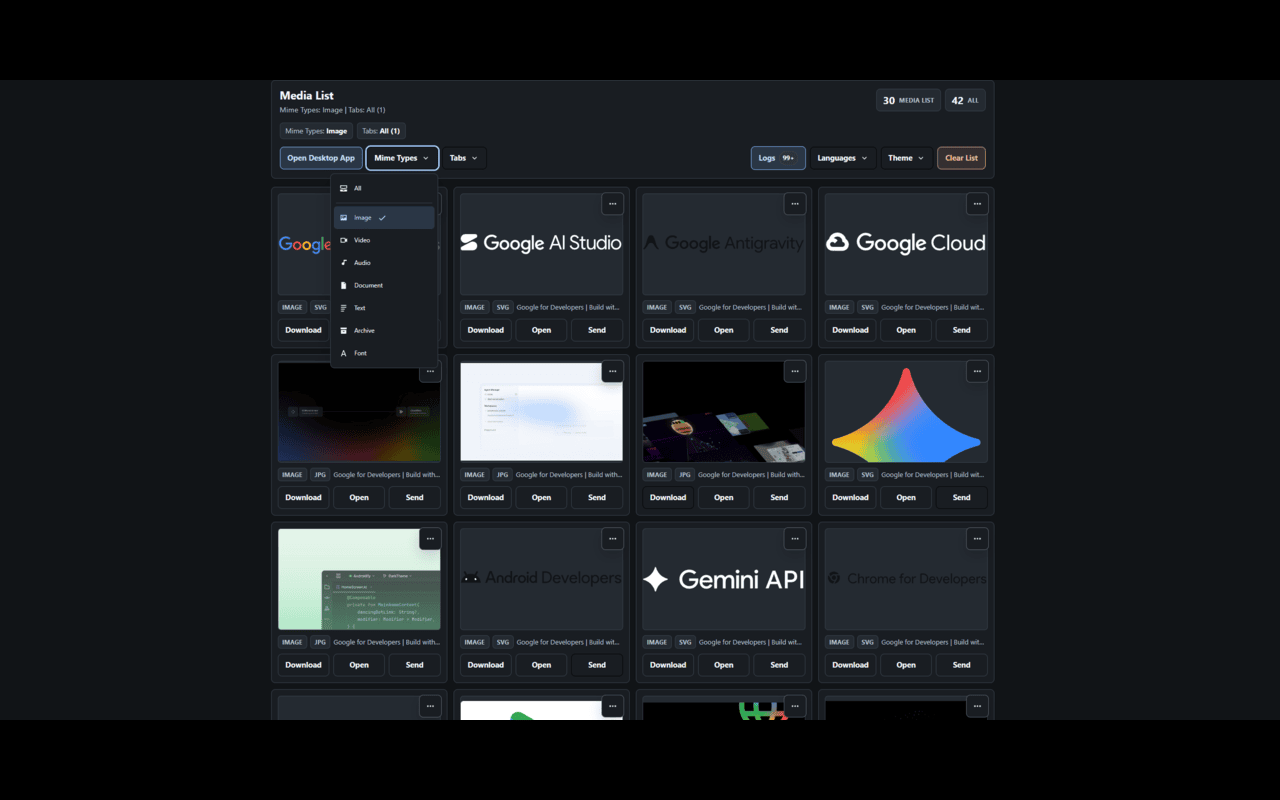The image size is (1280, 800).
Task: Open the light blurred screenshot JPG
Action: click(541, 497)
